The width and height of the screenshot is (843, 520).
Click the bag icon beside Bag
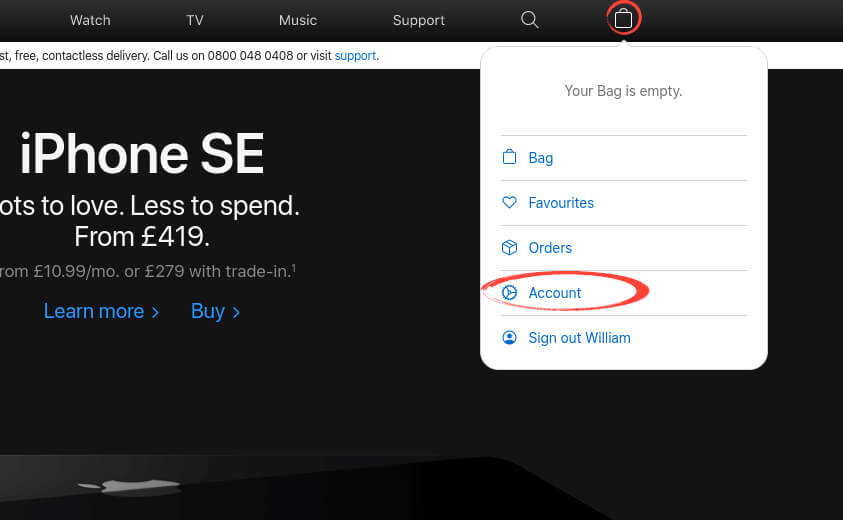509,157
